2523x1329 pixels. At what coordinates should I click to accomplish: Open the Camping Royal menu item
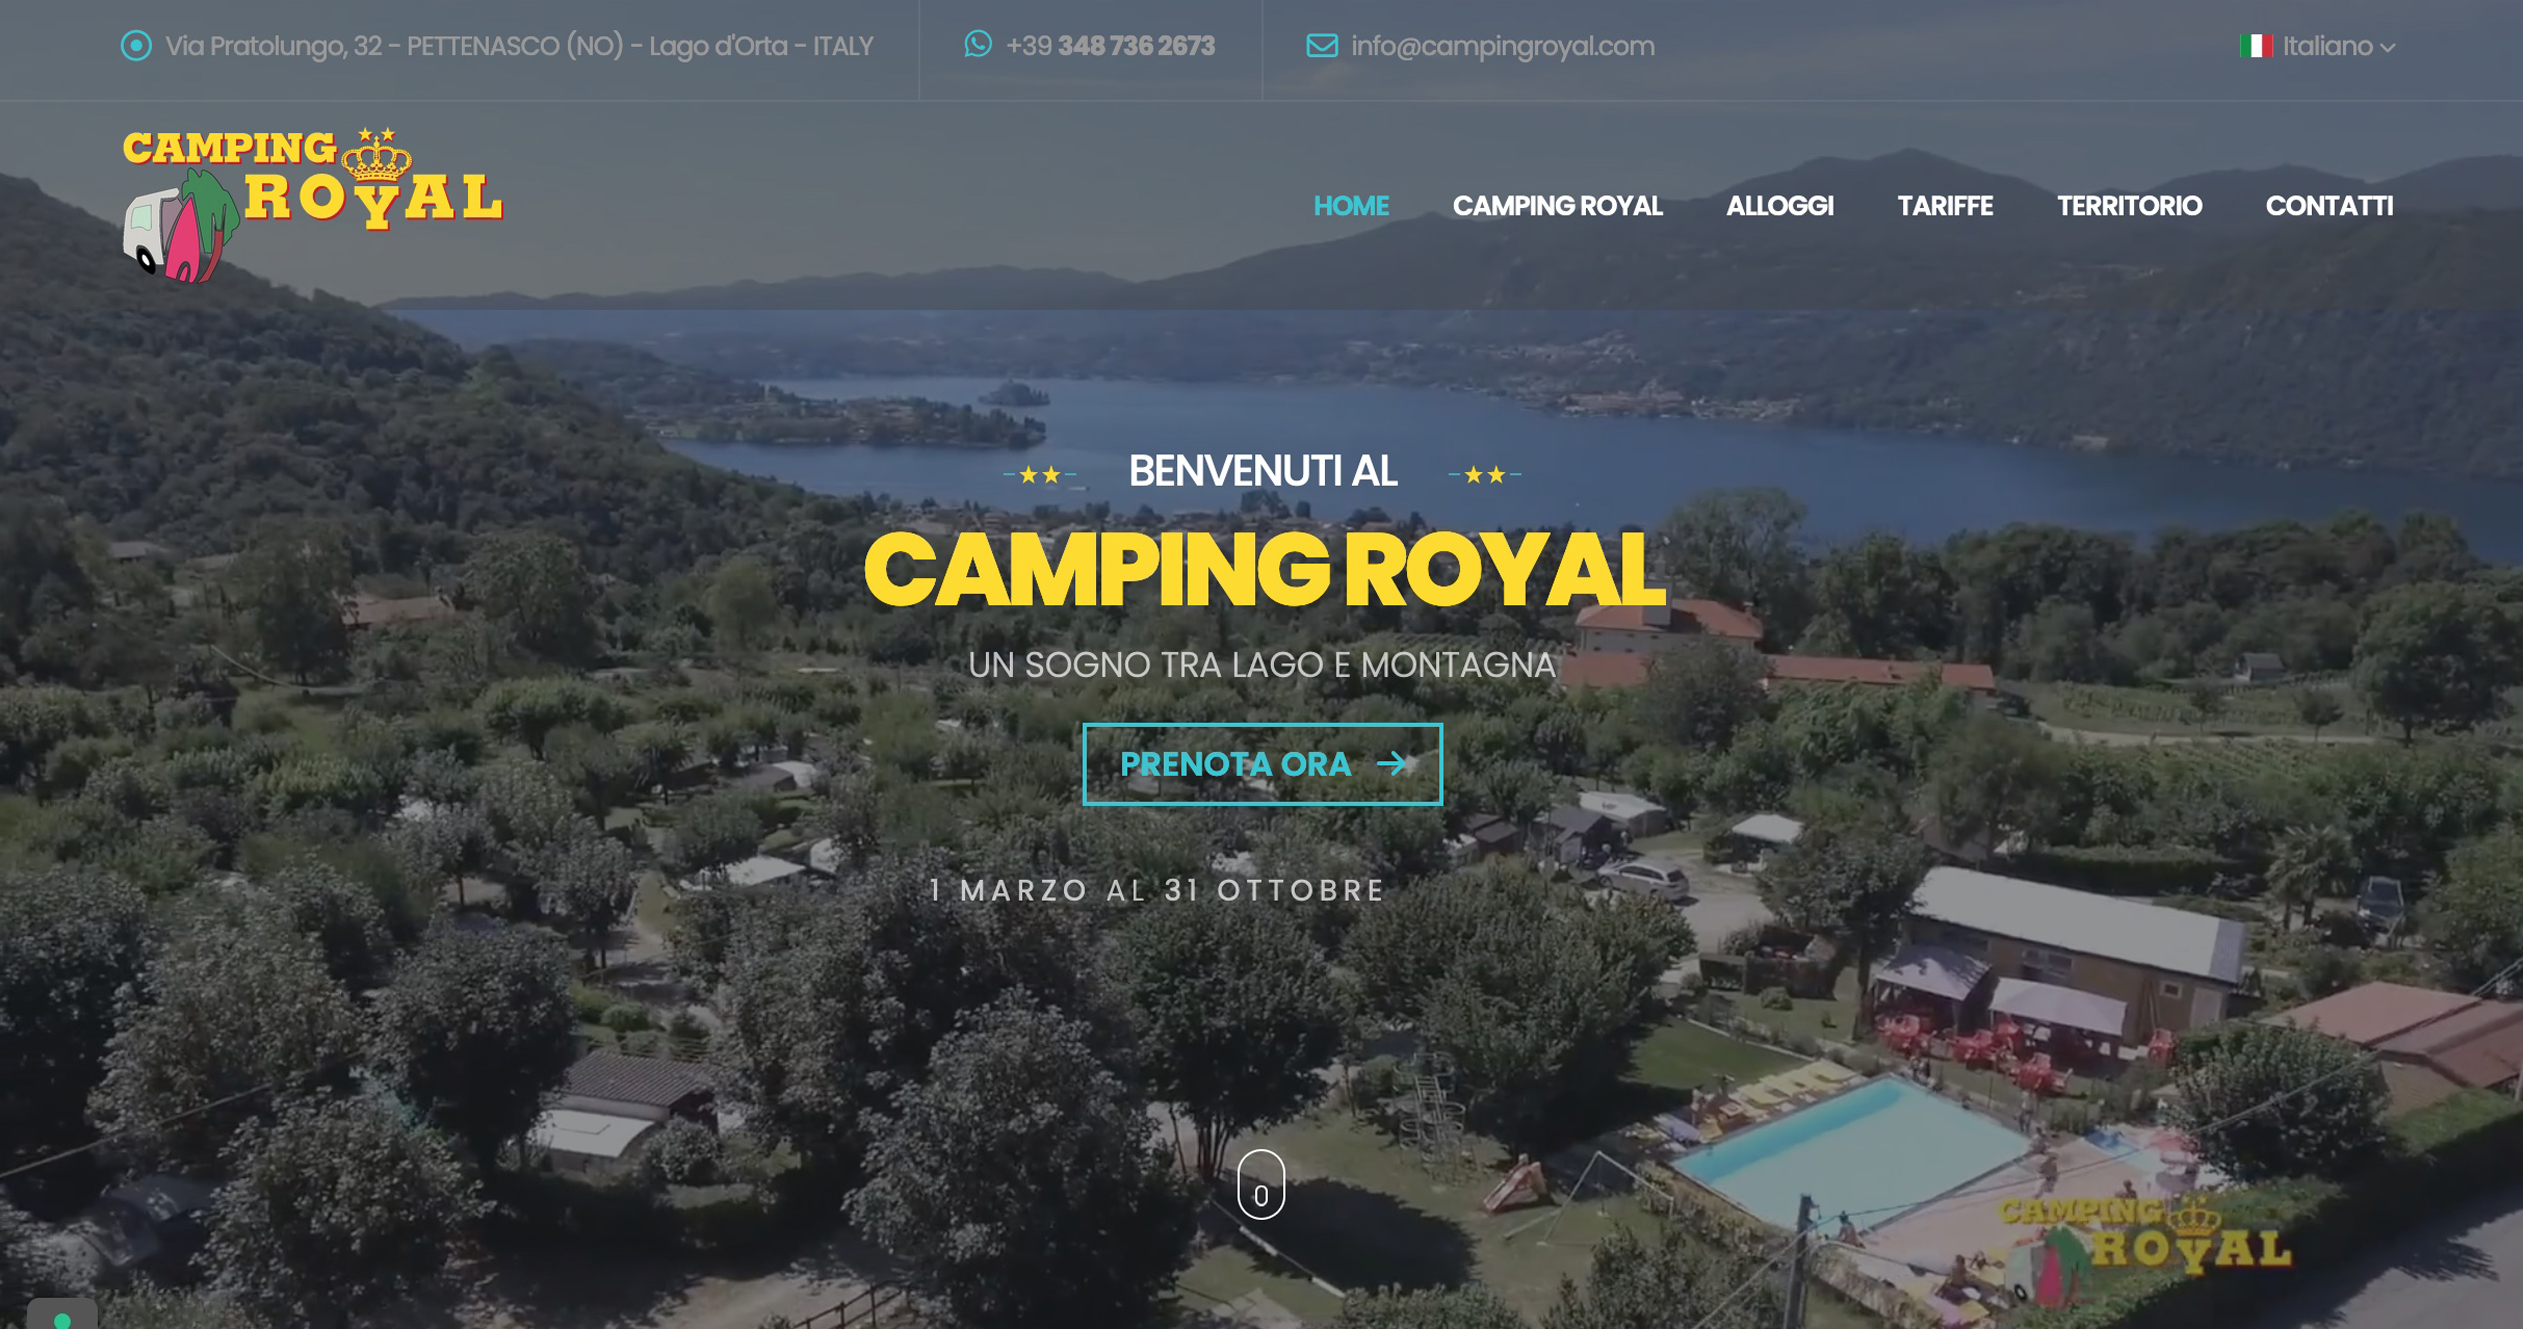(x=1557, y=206)
